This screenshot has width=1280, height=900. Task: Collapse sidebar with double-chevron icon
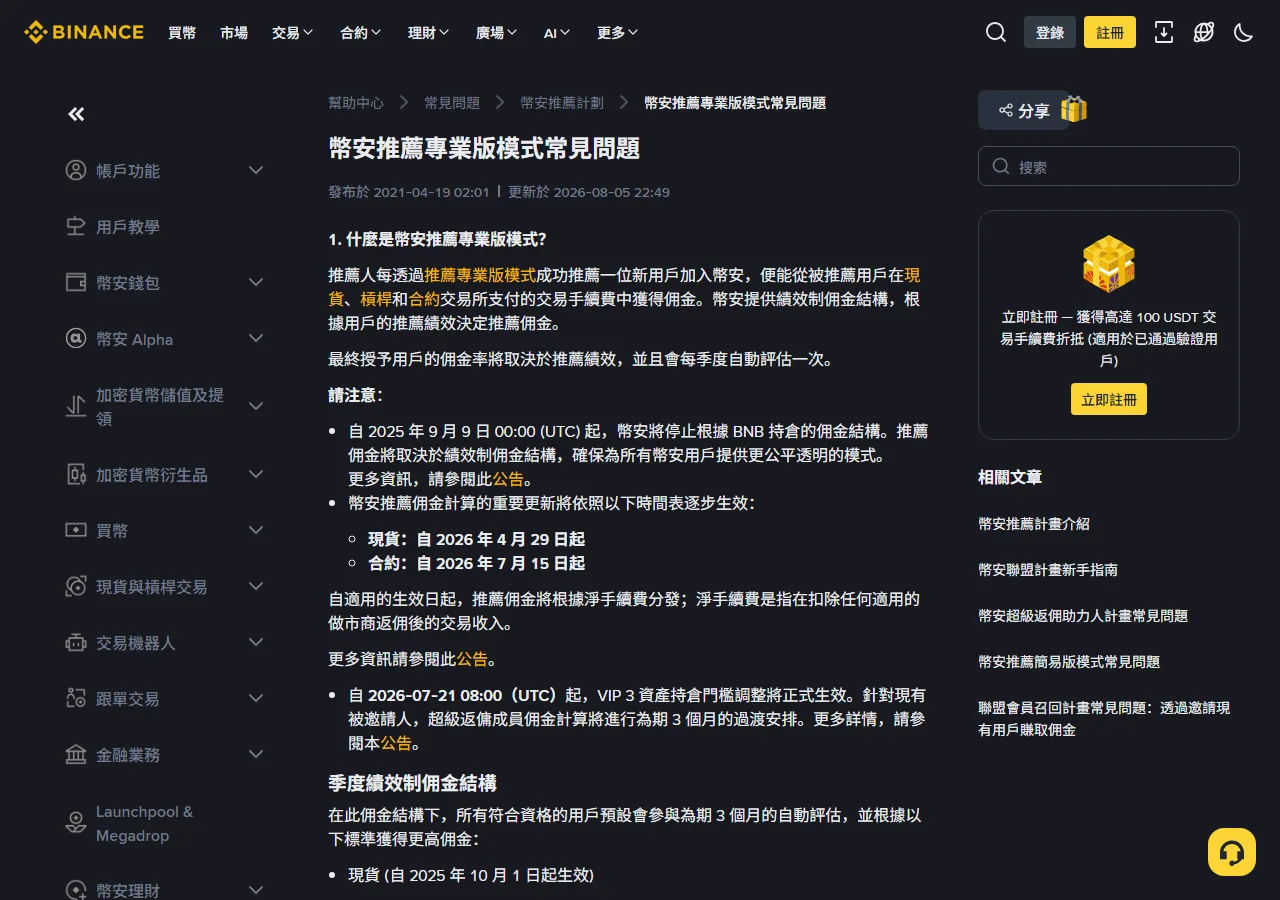tap(76, 114)
